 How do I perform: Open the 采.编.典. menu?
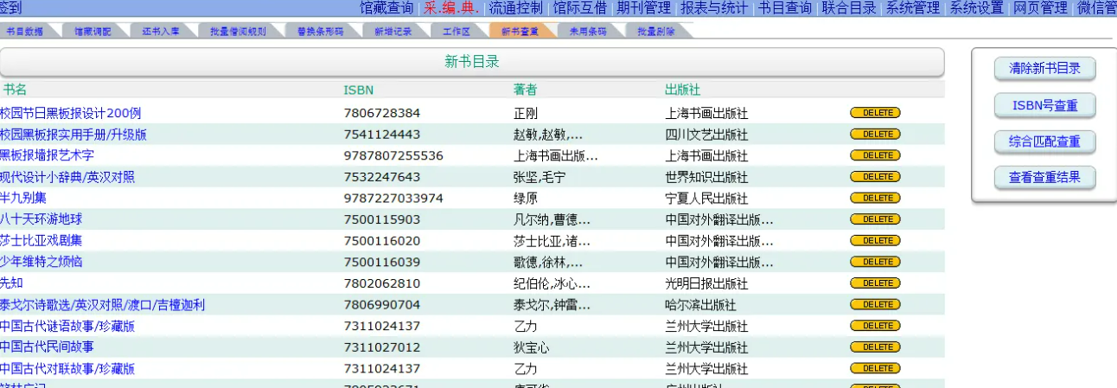click(x=452, y=8)
